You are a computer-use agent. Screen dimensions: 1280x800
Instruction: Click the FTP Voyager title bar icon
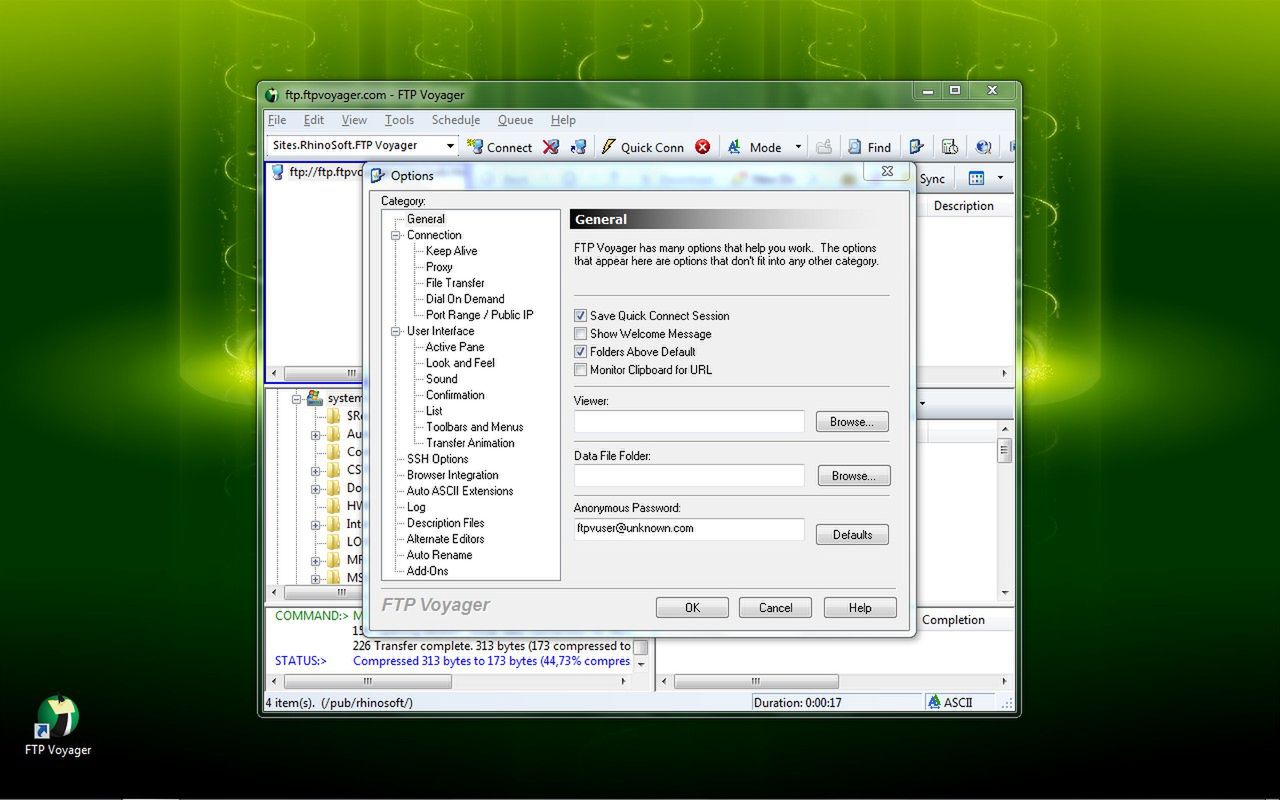pyautogui.click(x=272, y=95)
